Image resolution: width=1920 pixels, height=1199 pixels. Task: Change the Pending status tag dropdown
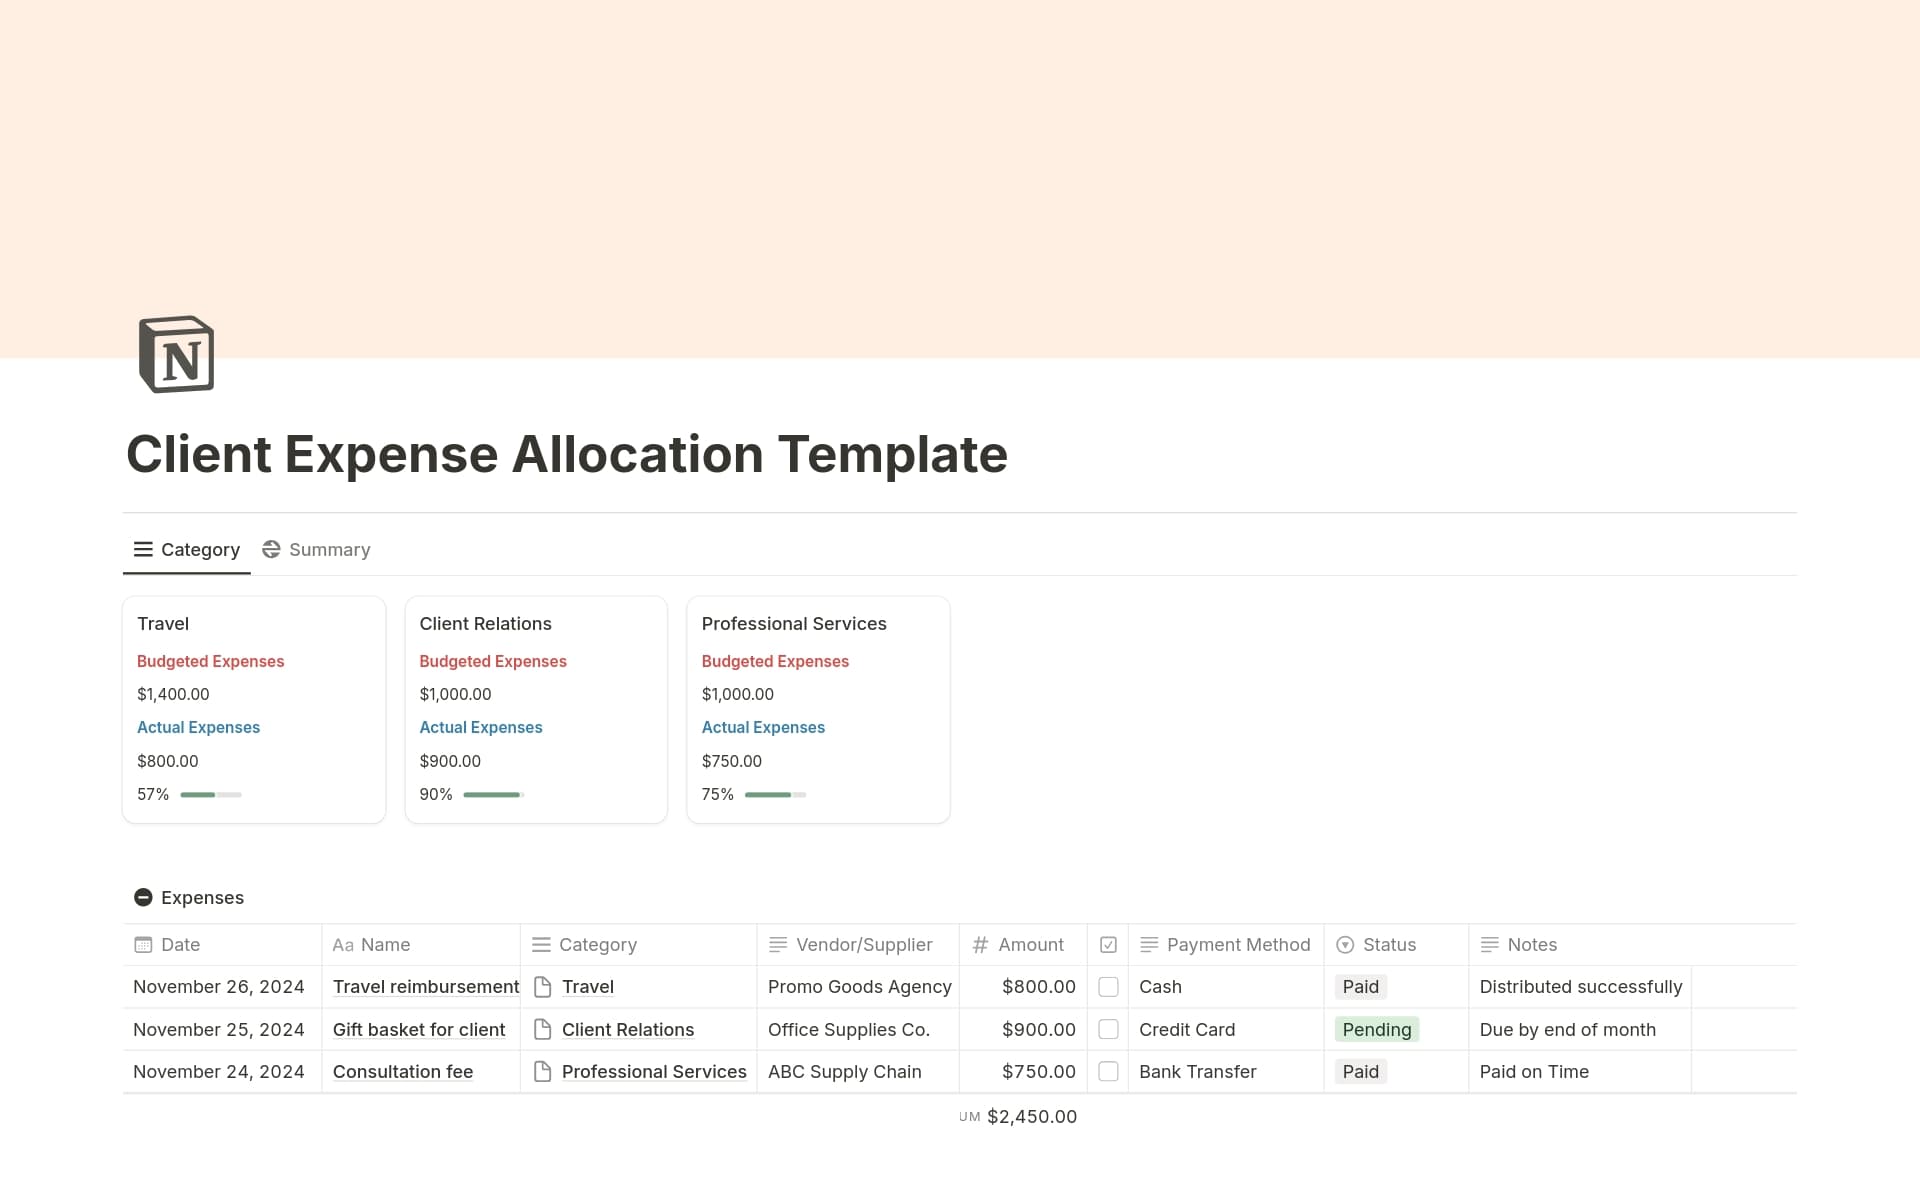1377,1029
